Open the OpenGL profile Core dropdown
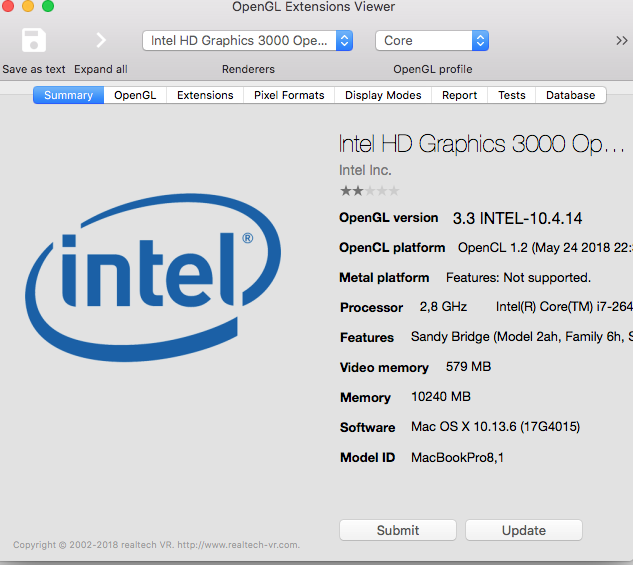The height and width of the screenshot is (565, 633). click(432, 41)
